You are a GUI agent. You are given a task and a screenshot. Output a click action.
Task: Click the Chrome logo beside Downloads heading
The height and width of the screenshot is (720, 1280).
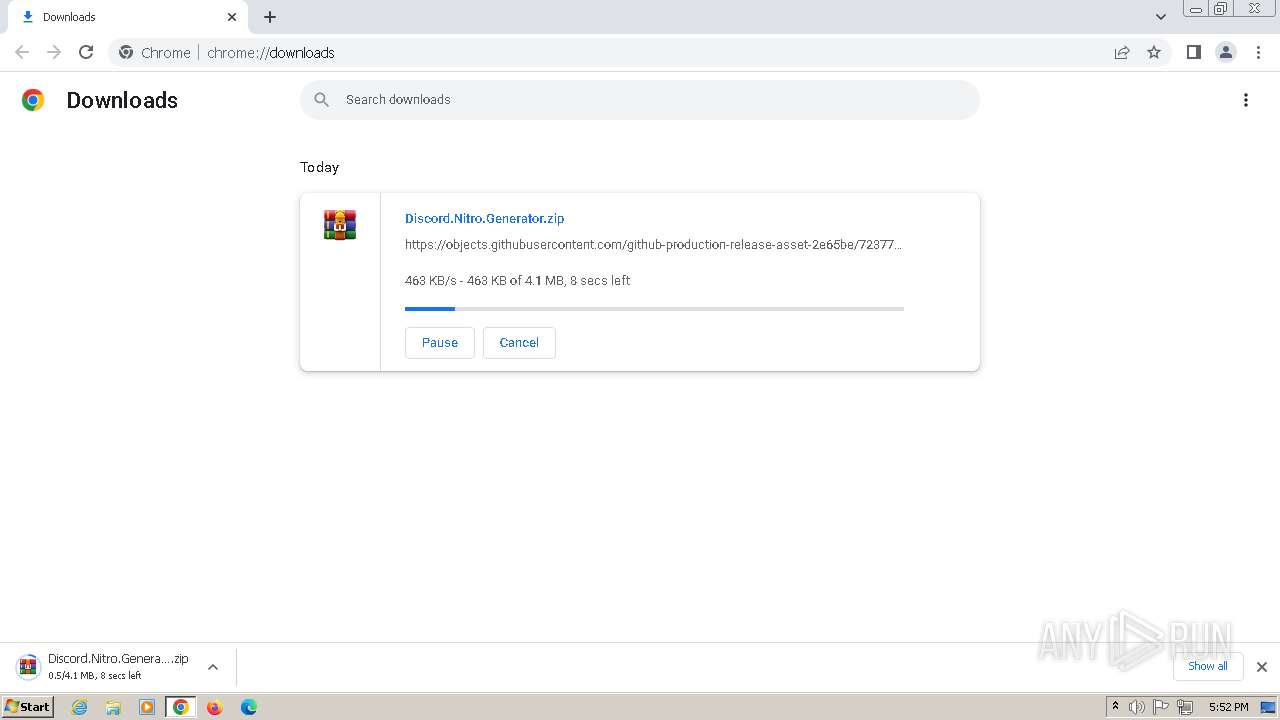tap(33, 100)
